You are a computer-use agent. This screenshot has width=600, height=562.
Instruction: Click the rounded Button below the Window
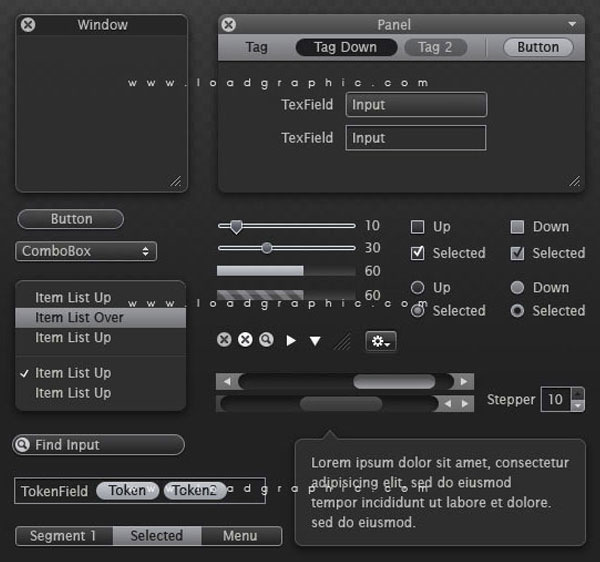pos(71,219)
